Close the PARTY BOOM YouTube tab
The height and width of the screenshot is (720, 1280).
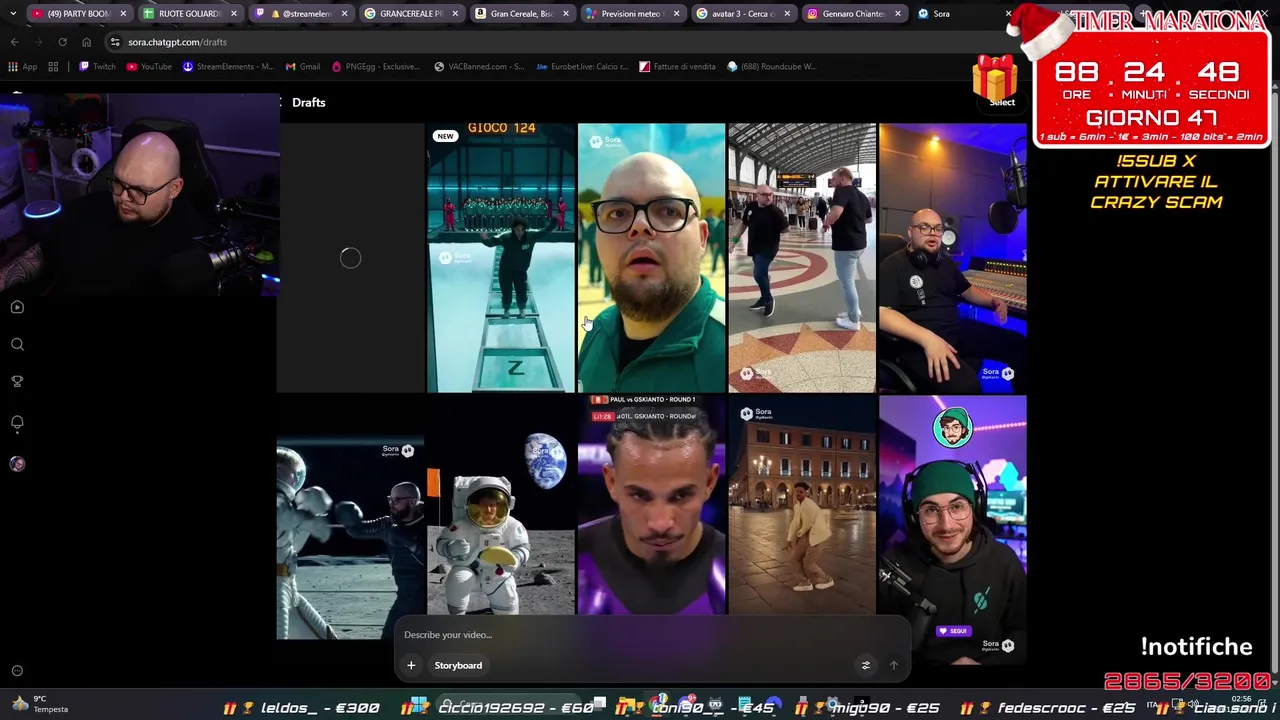[123, 14]
